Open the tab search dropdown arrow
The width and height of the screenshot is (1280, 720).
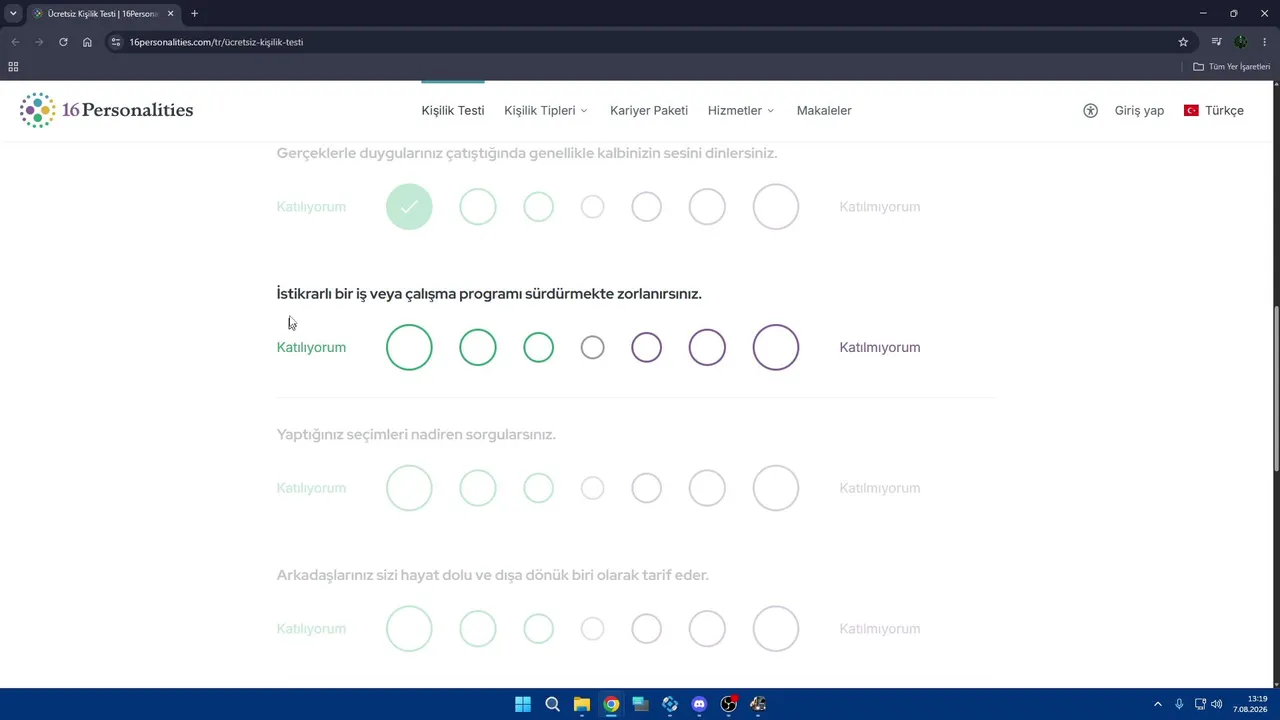coord(13,14)
